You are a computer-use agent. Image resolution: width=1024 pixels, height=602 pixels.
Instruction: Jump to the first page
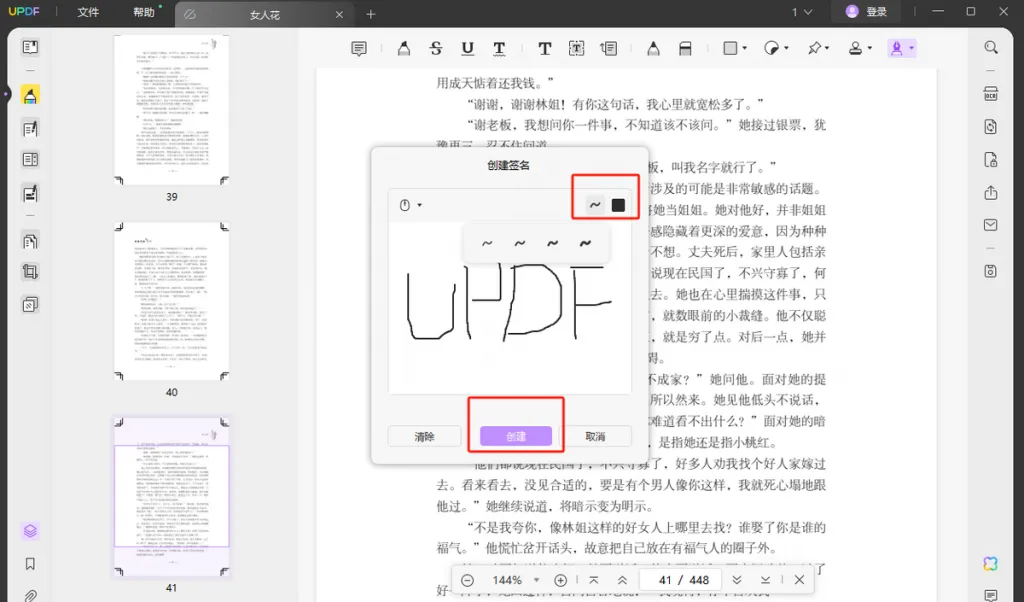594,580
